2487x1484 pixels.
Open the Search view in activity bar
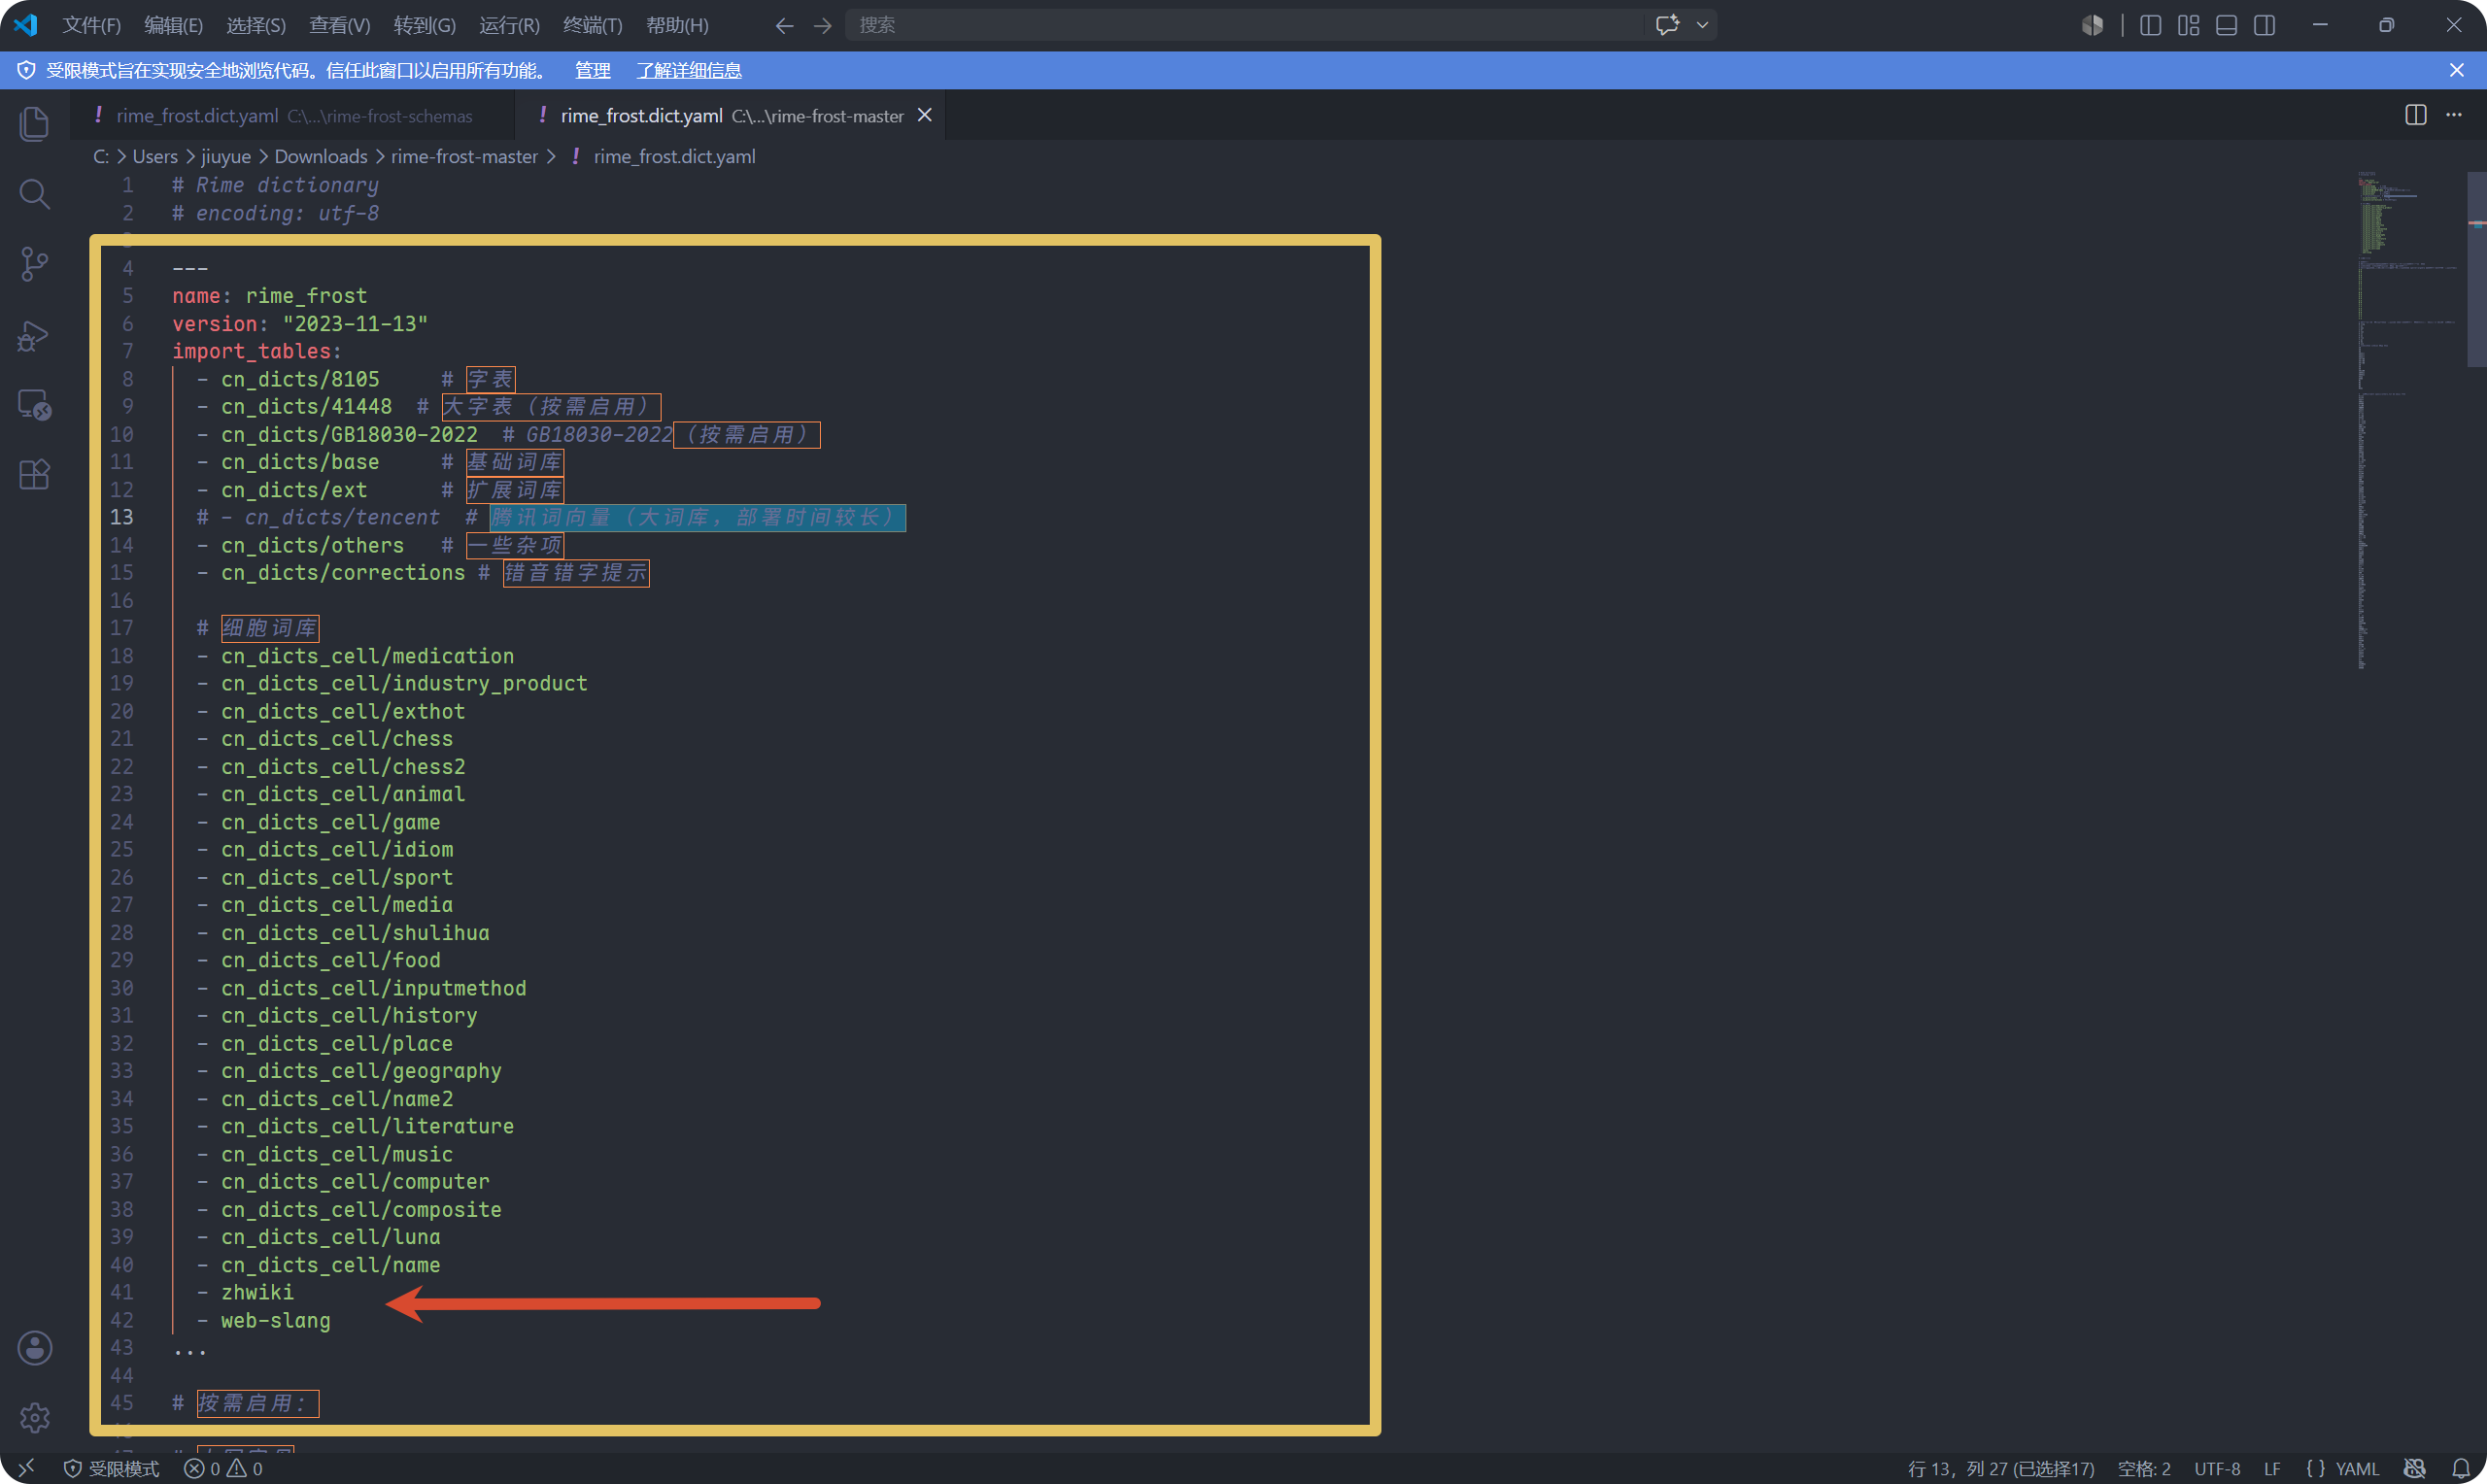(x=34, y=193)
